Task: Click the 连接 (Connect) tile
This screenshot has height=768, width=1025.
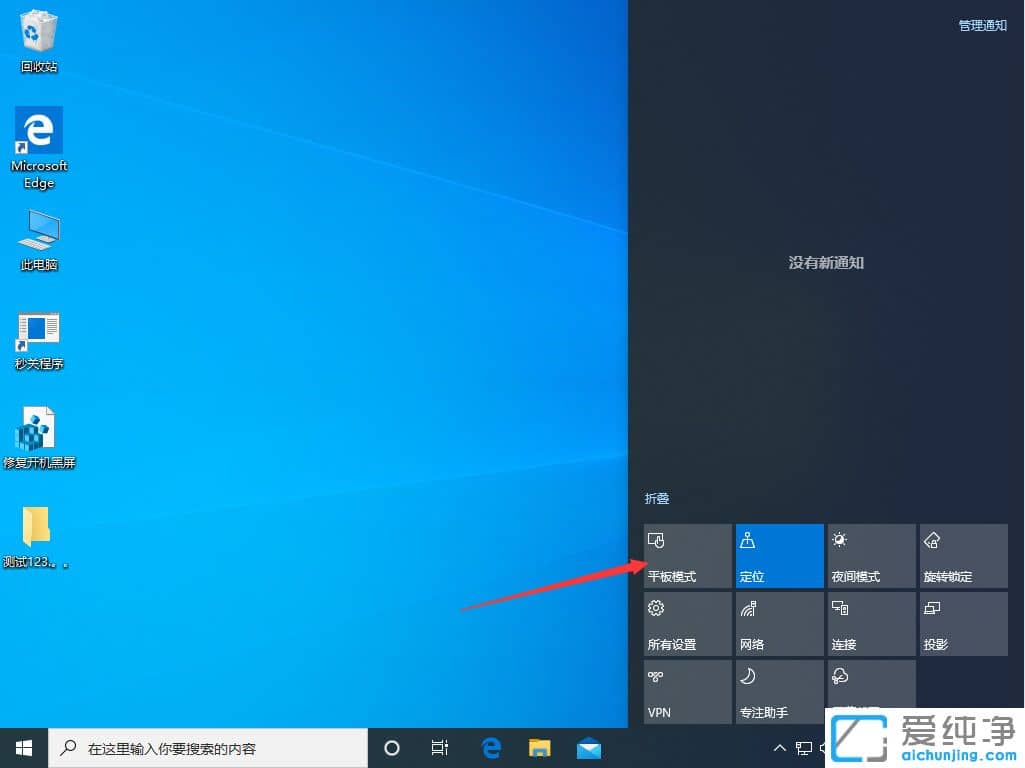Action: click(x=871, y=624)
